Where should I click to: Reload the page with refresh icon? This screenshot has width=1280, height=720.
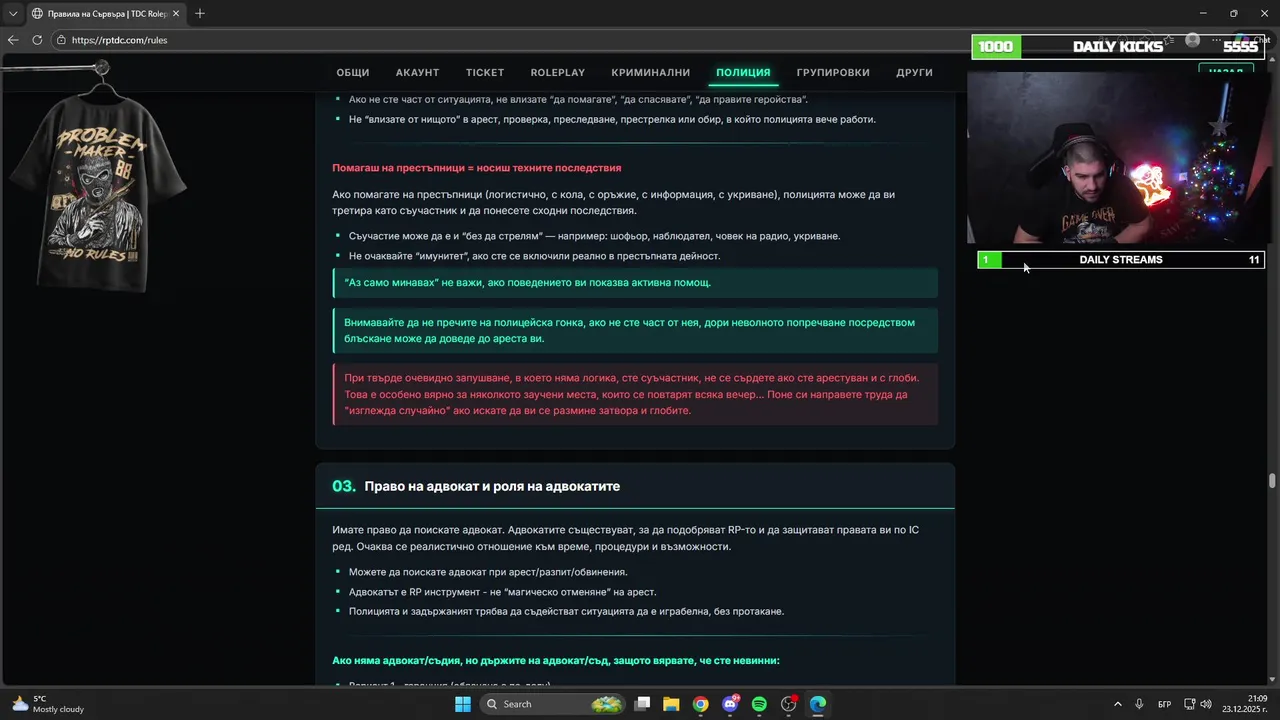37,40
